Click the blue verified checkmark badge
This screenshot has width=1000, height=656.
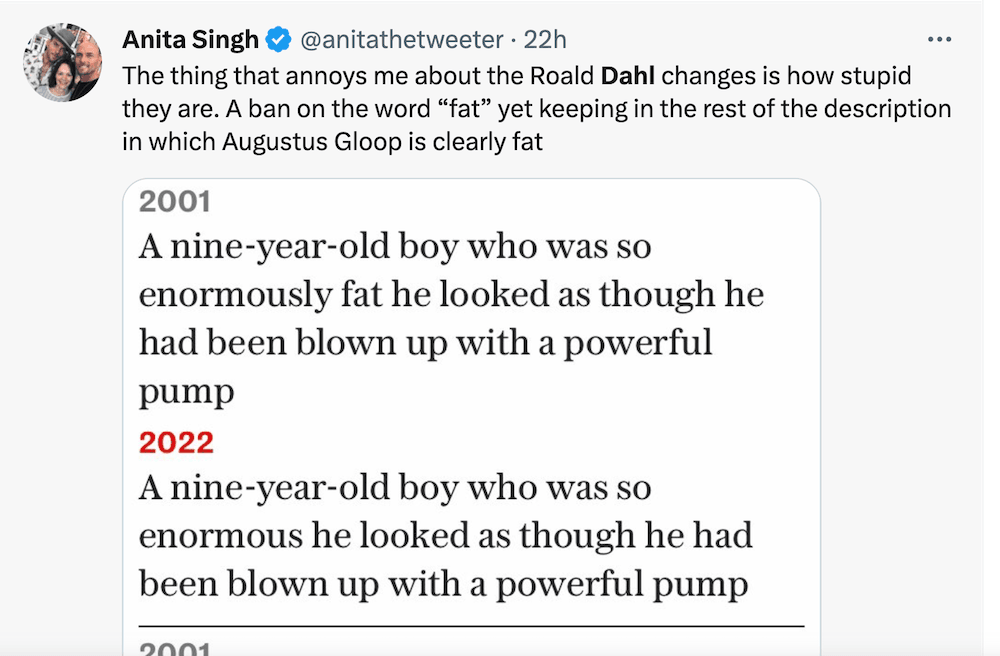[279, 40]
